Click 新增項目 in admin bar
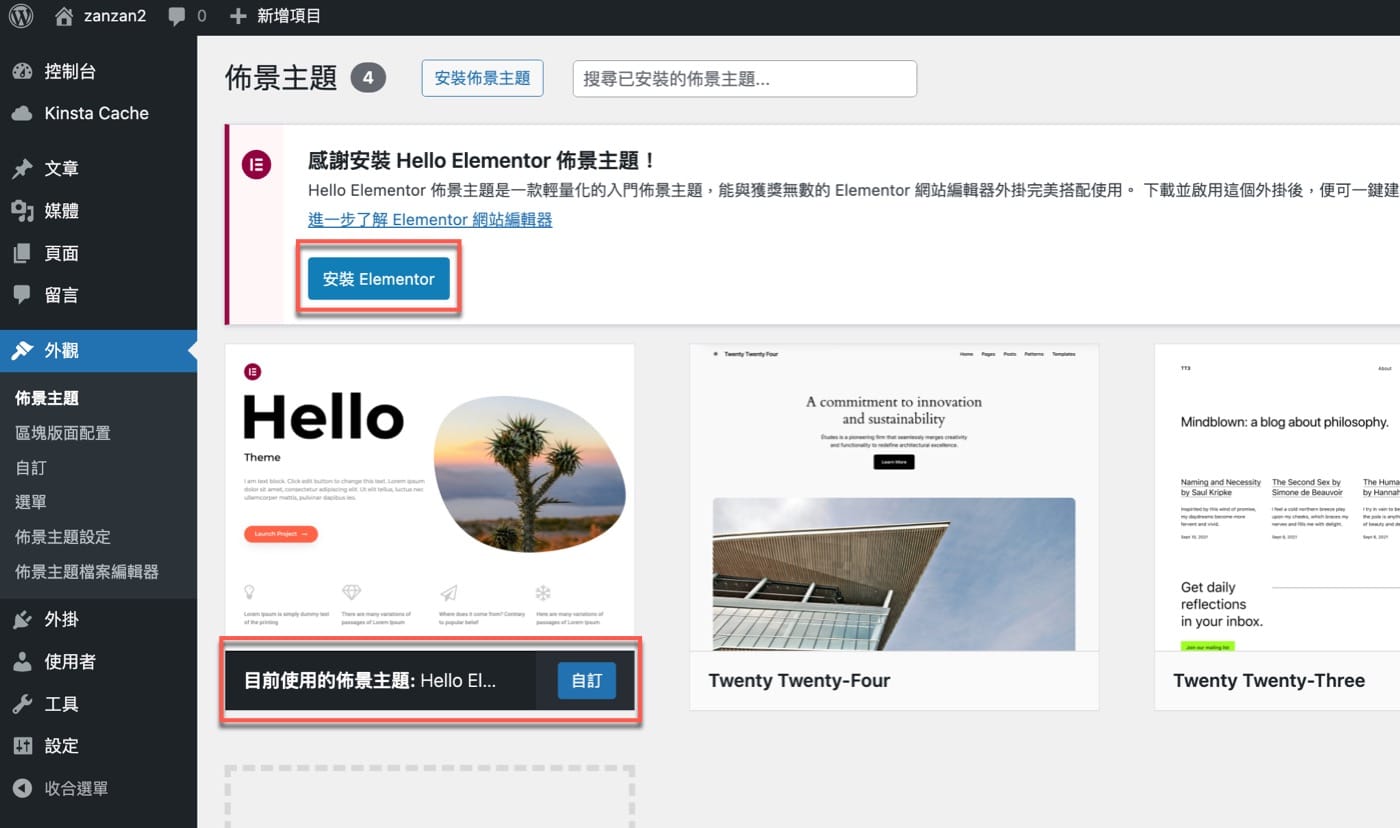 pos(289,16)
